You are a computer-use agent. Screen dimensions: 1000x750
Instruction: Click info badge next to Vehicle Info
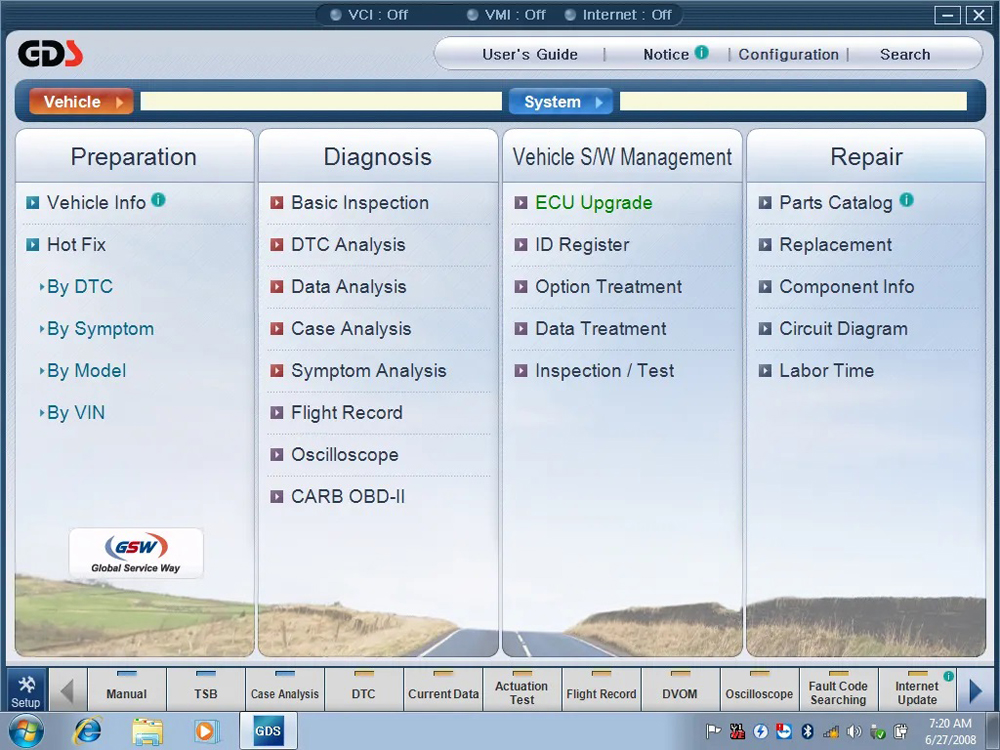[158, 200]
